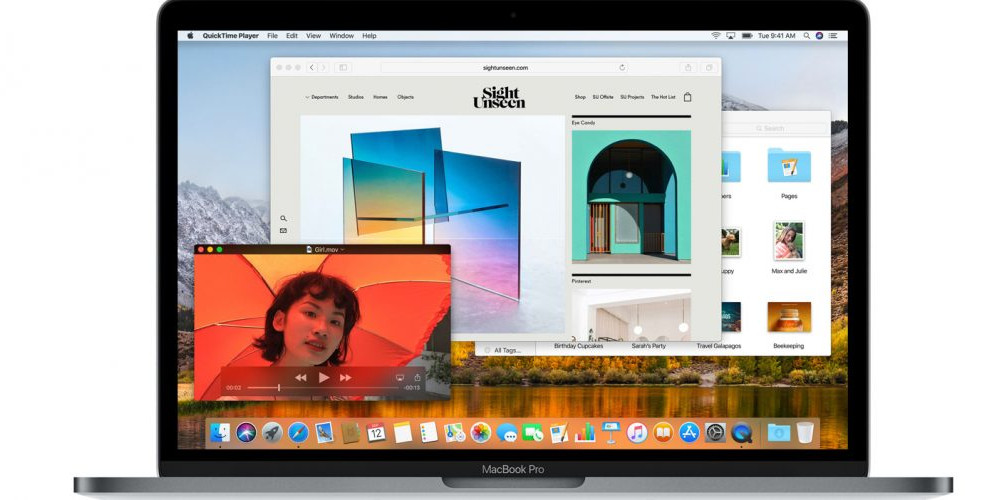Click the Studios link on the website
This screenshot has width=1000, height=500.
pyautogui.click(x=355, y=97)
